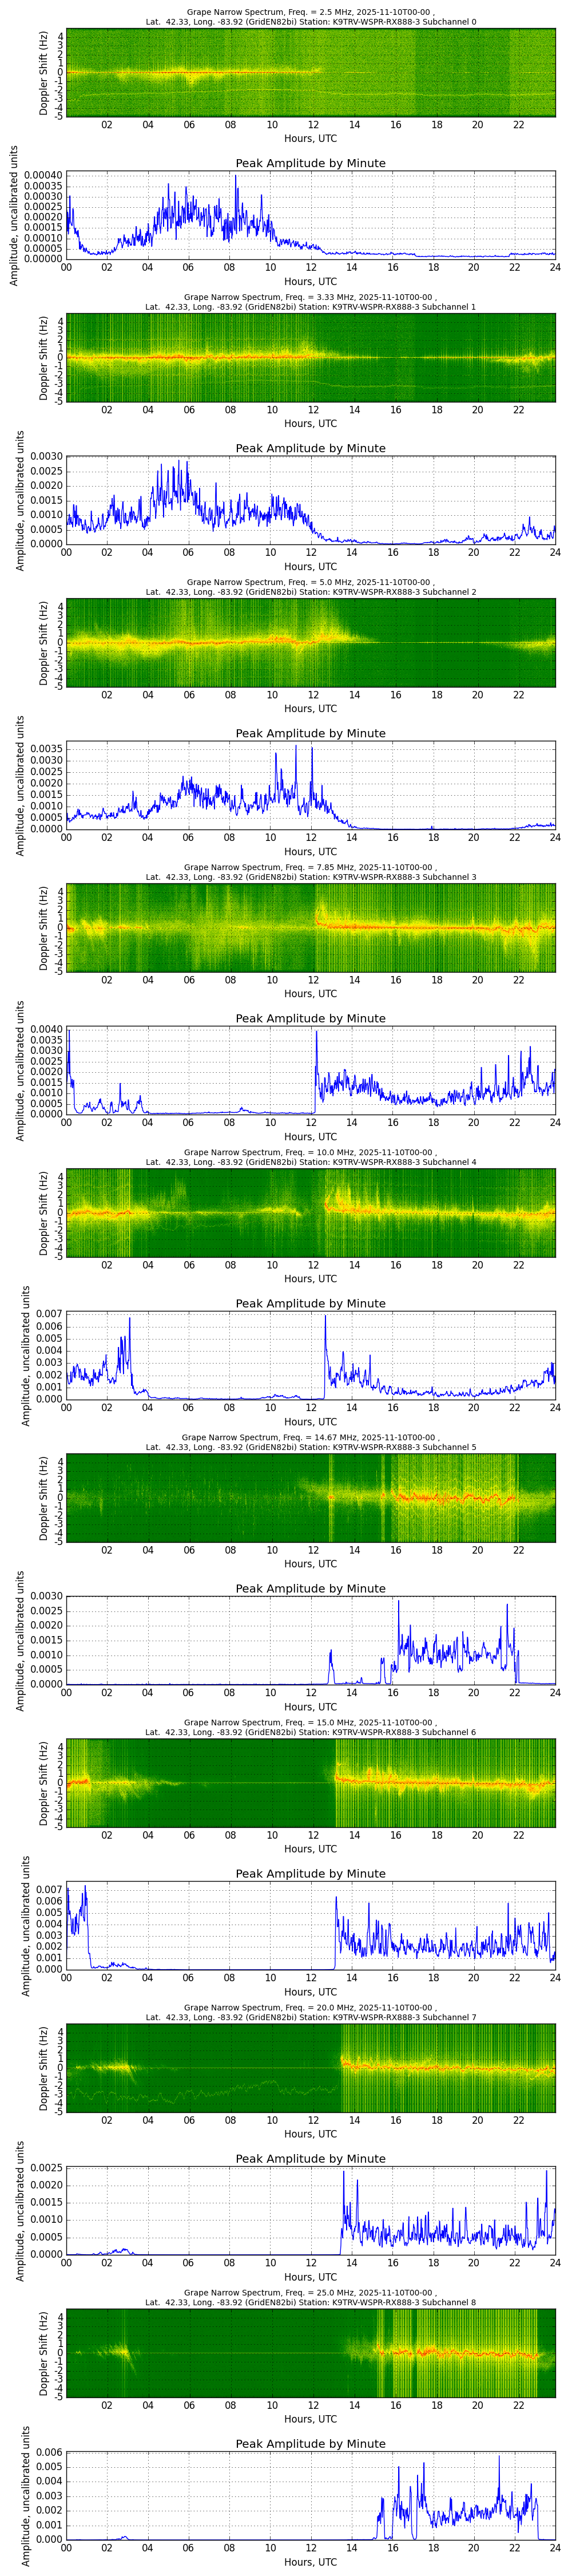Select the station line ending in Subchannel 3
The width and height of the screenshot is (572, 2576).
311,877
